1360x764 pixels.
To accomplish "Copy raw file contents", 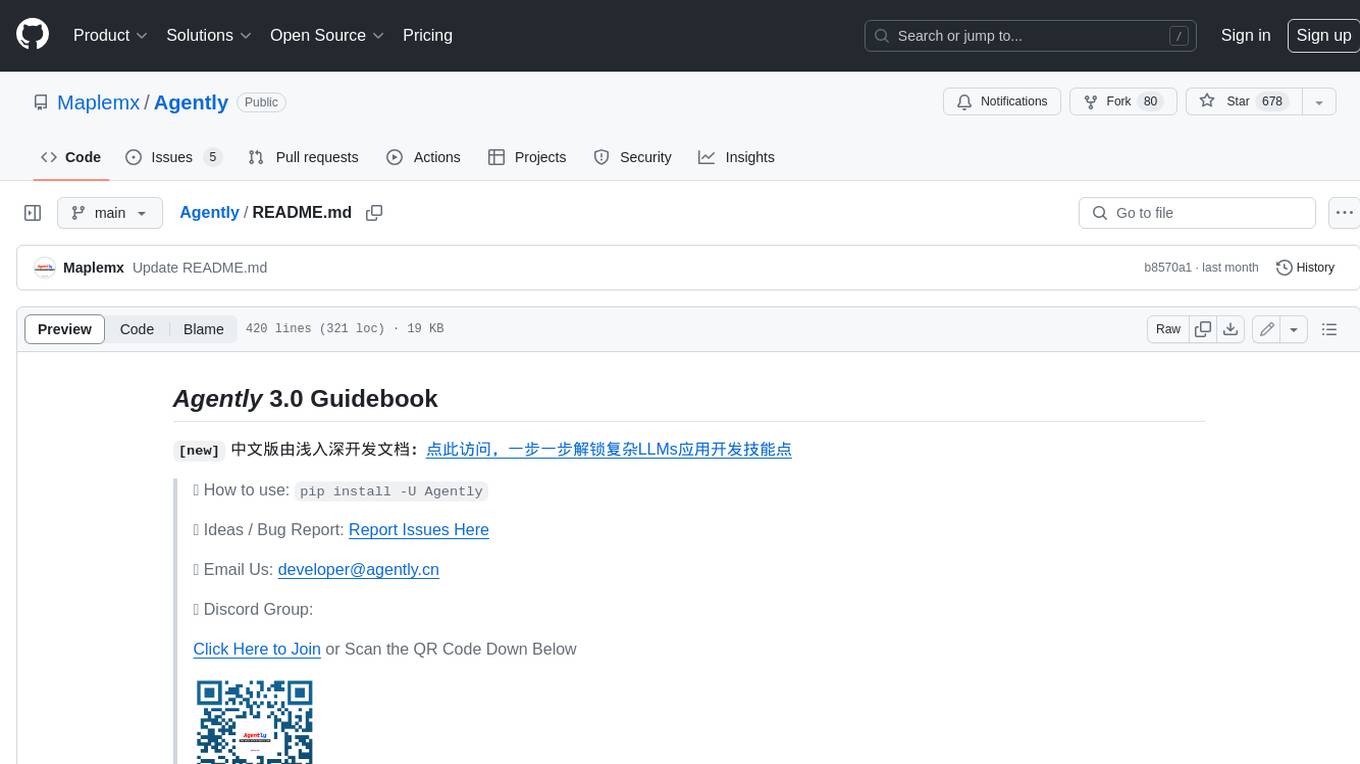I will (1203, 329).
